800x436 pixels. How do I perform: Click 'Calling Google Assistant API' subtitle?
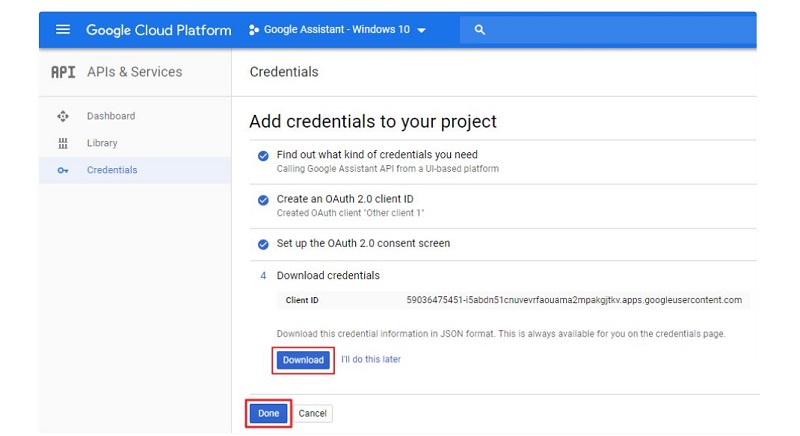pos(388,169)
